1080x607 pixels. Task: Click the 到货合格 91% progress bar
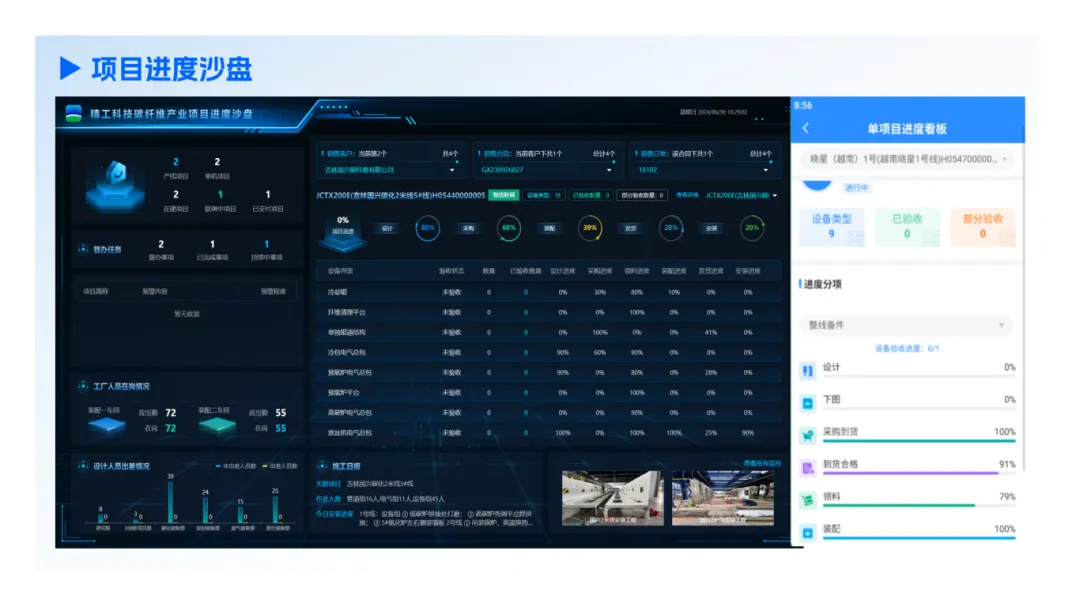coord(919,473)
